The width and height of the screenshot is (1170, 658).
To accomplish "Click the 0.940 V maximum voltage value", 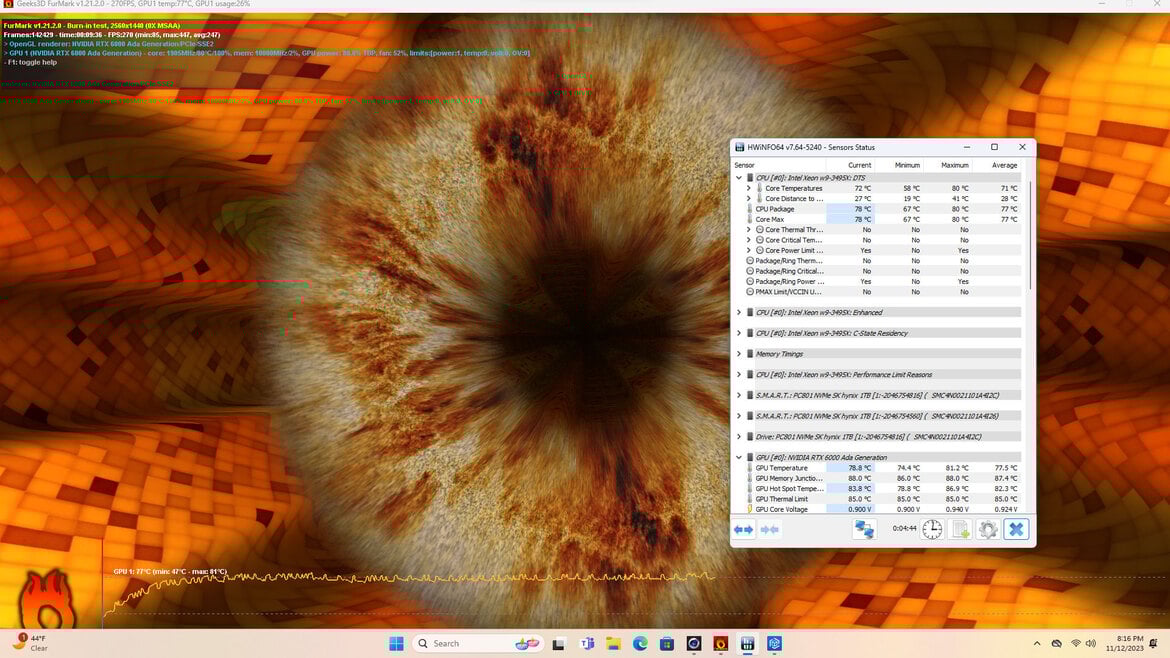I will 957,510.
